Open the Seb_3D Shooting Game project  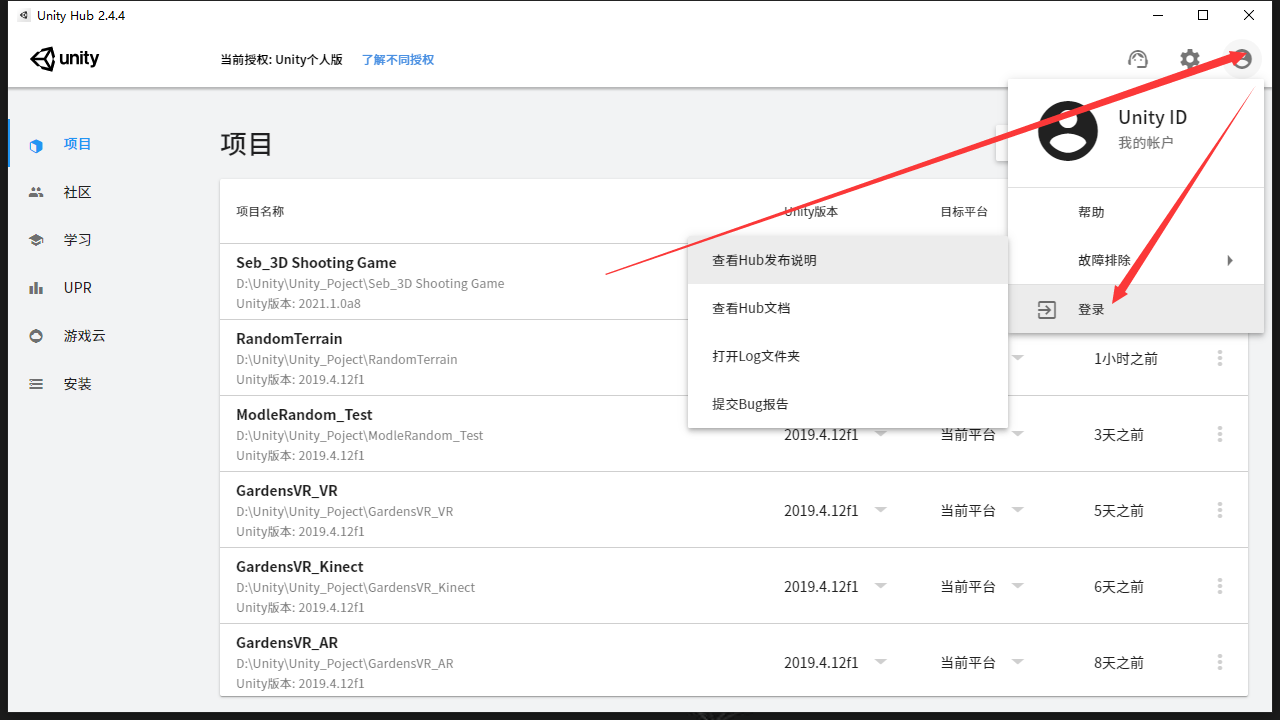316,262
